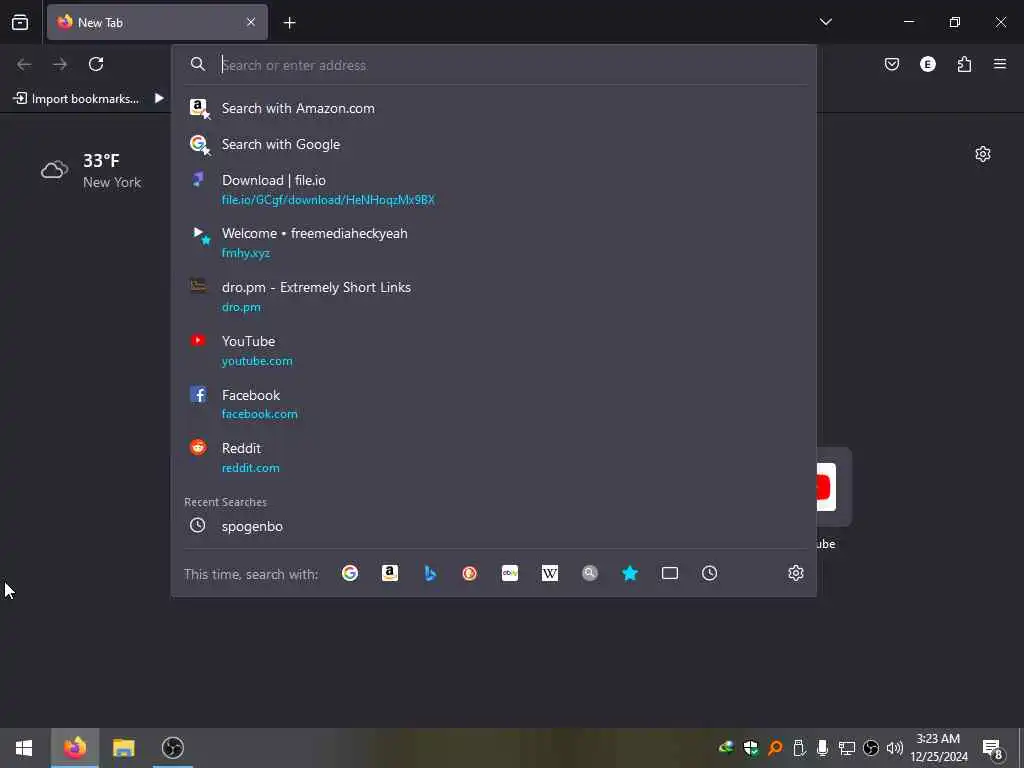Search in History clock icon
Screen dimensions: 1024x768
click(709, 573)
